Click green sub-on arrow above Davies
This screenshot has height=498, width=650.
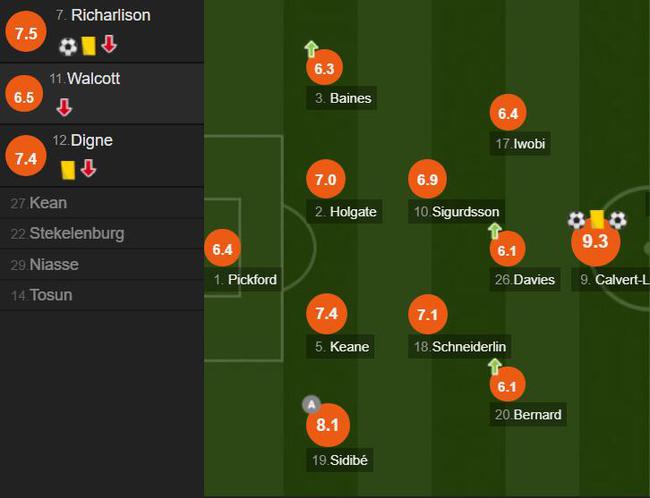coord(495,231)
